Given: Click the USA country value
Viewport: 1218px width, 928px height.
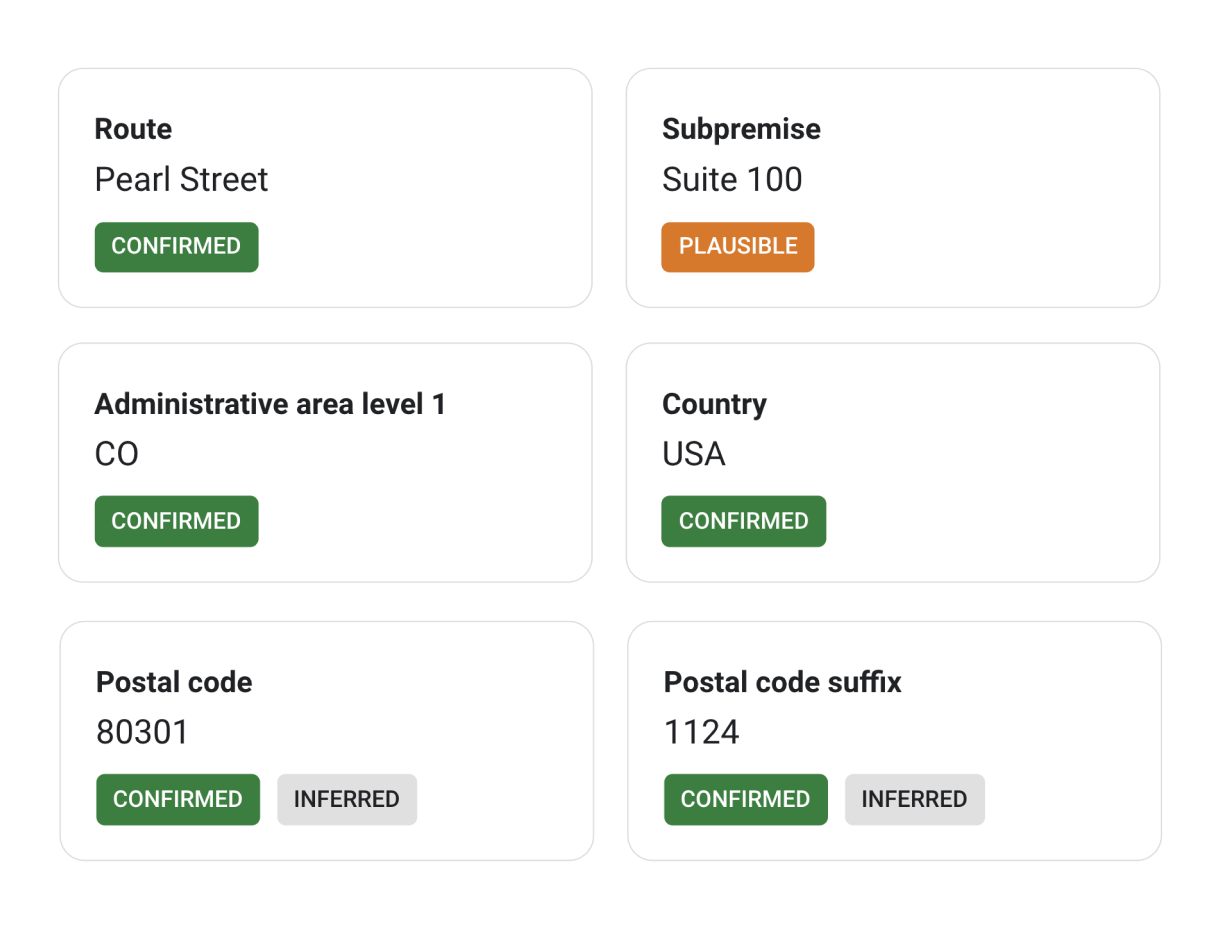Looking at the screenshot, I should 693,455.
